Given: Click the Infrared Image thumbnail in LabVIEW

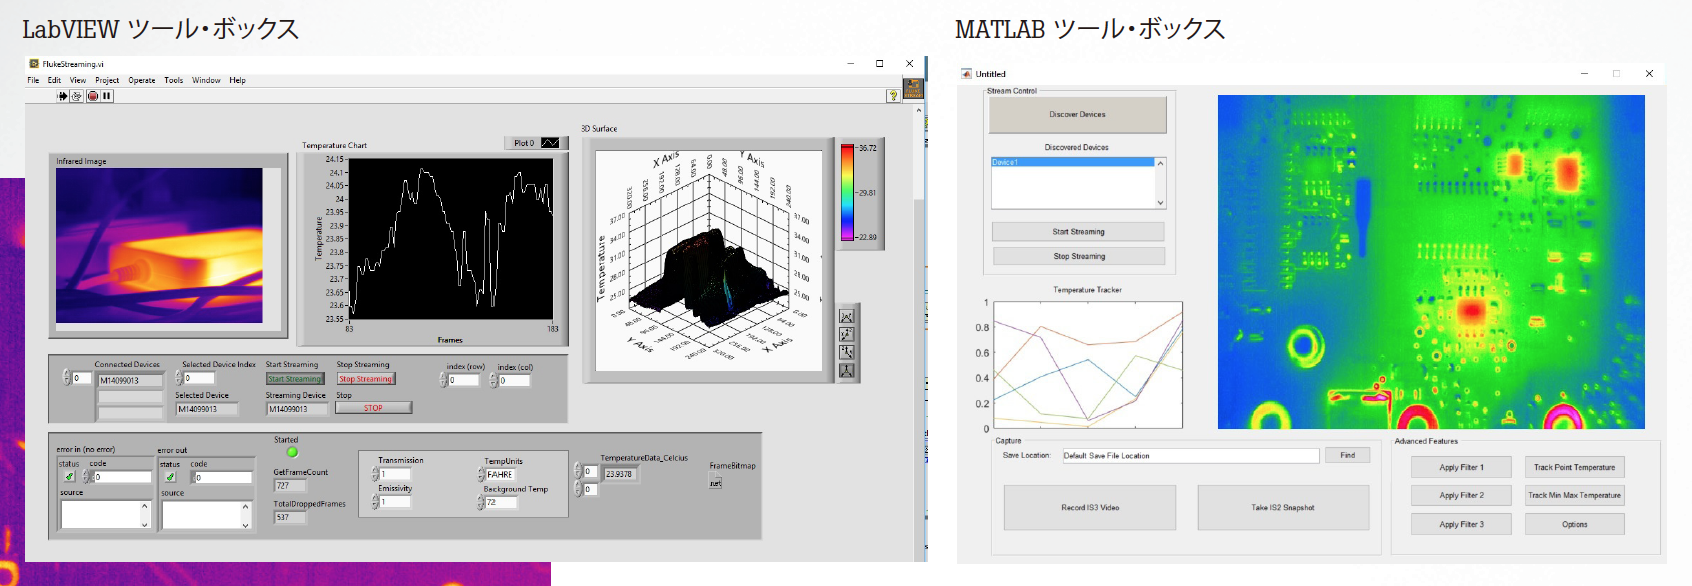Looking at the screenshot, I should 159,245.
